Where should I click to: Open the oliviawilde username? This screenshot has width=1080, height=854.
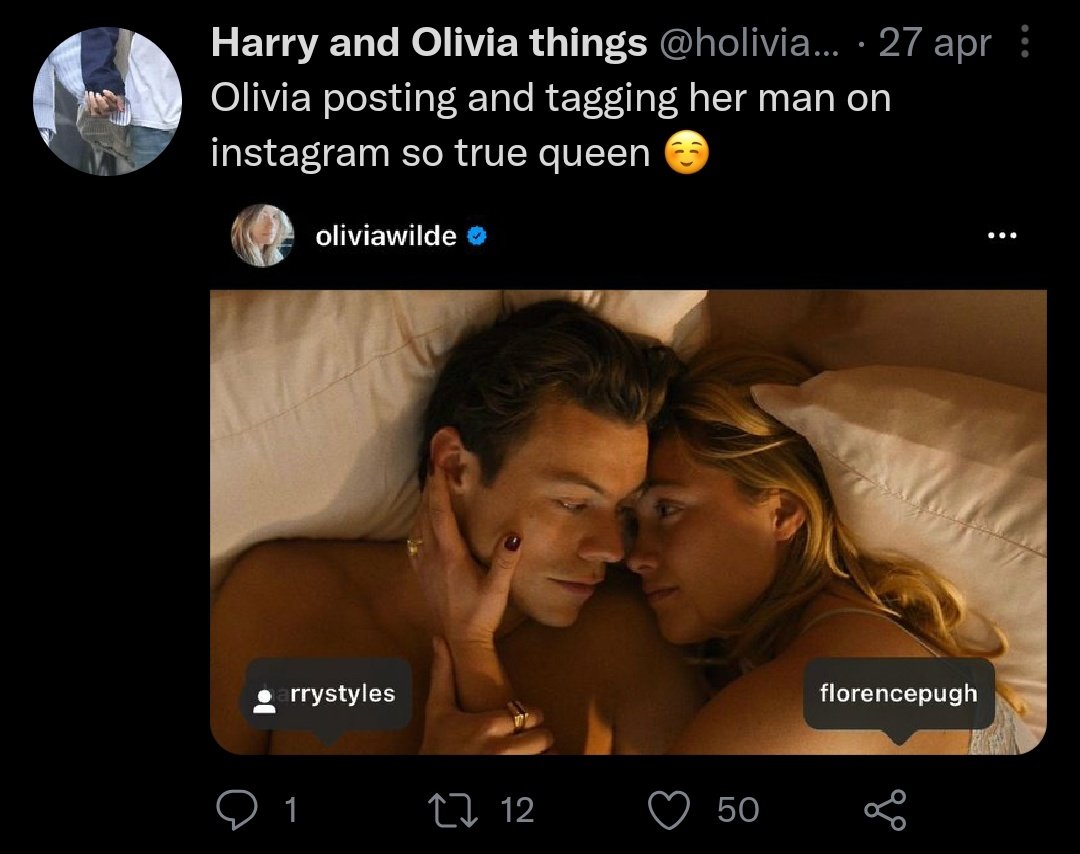point(386,236)
